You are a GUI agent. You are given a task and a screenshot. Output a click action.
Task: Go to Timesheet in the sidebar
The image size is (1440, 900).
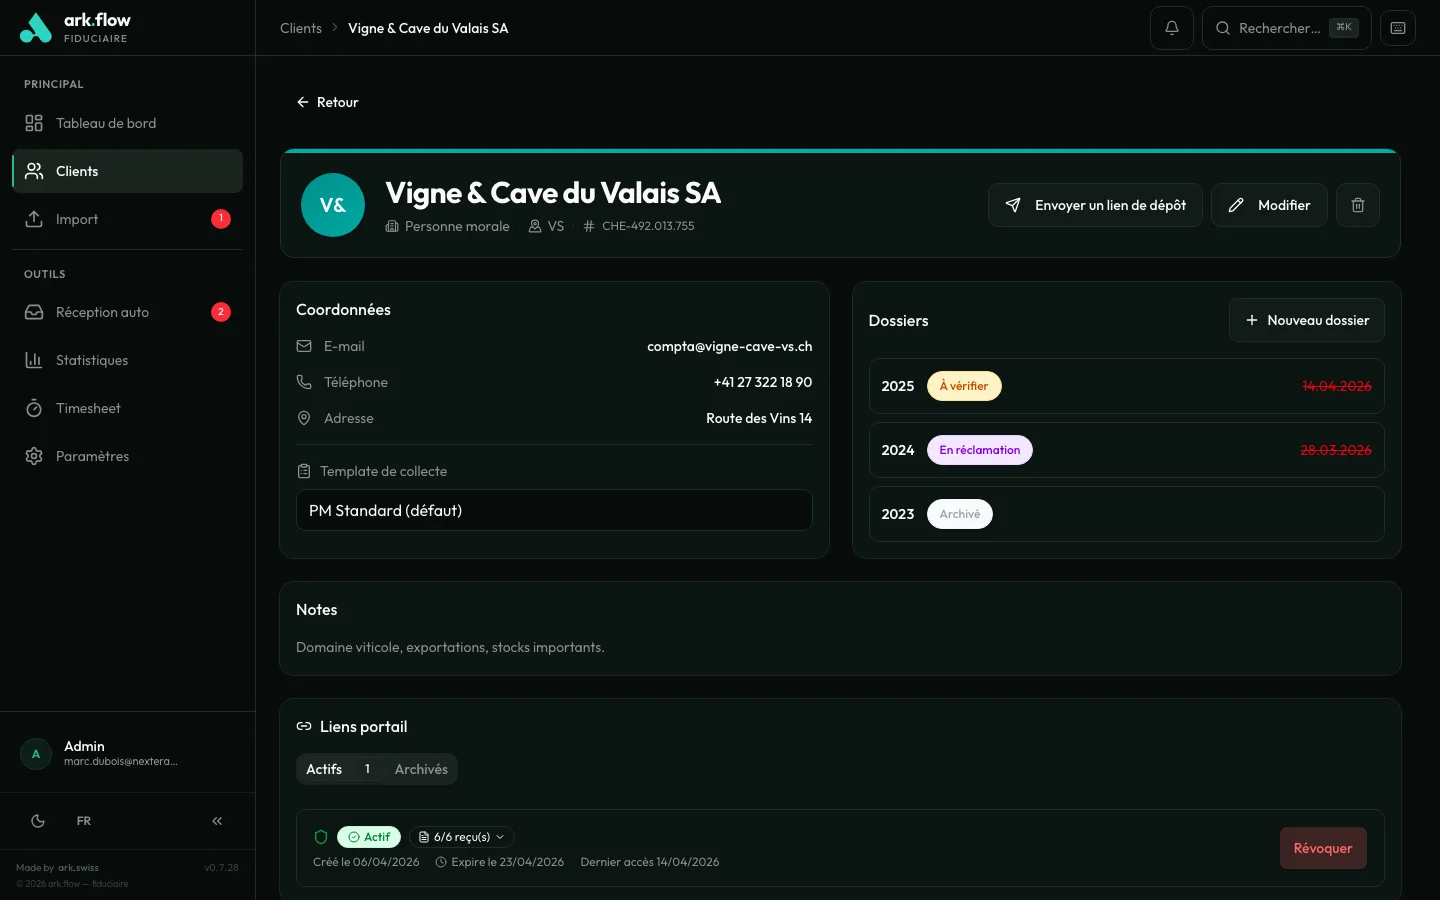coord(88,408)
